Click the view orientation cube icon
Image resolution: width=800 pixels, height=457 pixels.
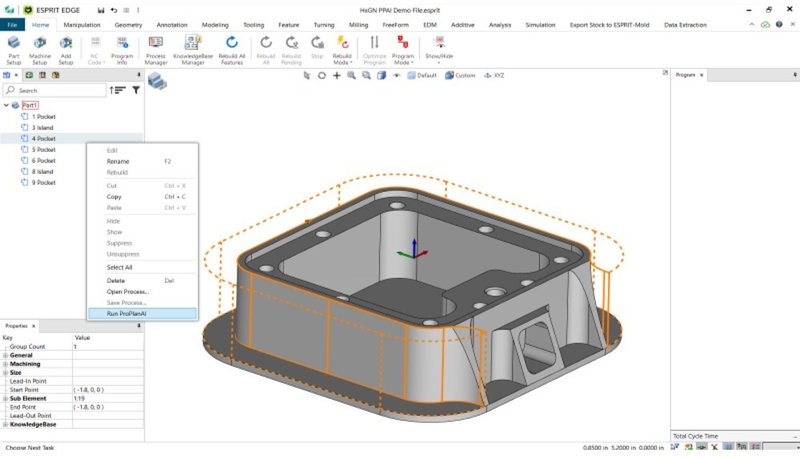pyautogui.click(x=381, y=75)
